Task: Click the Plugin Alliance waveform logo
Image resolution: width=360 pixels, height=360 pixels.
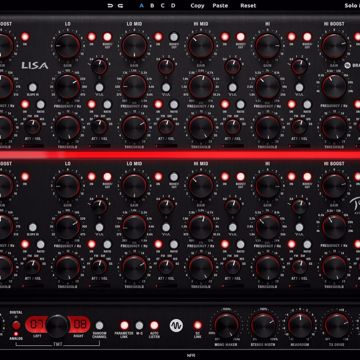Action: point(176,325)
